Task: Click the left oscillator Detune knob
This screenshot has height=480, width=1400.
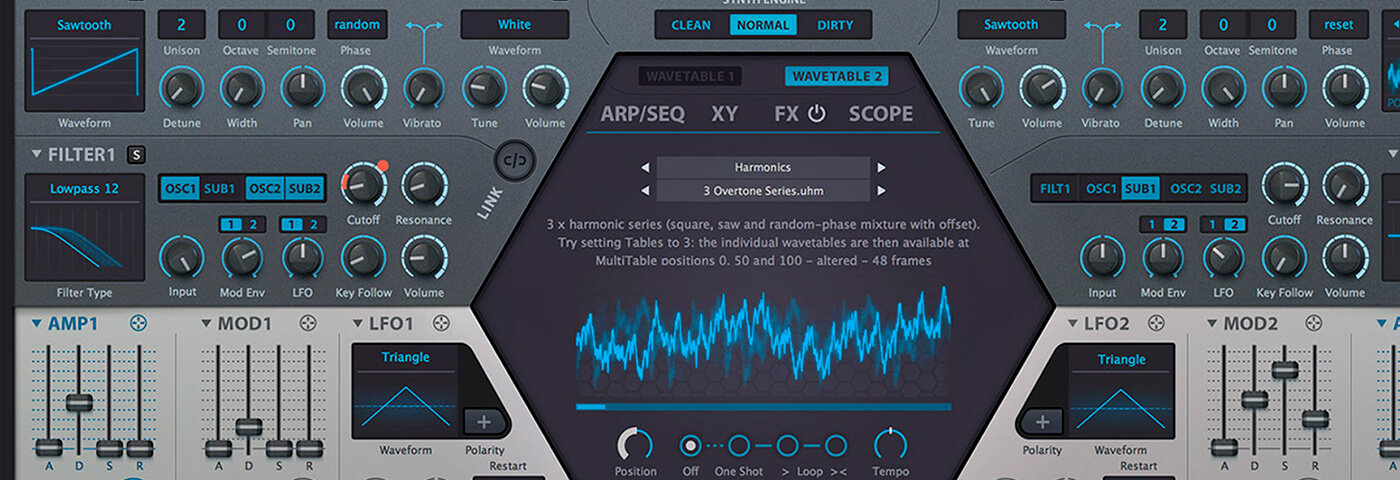Action: 182,89
